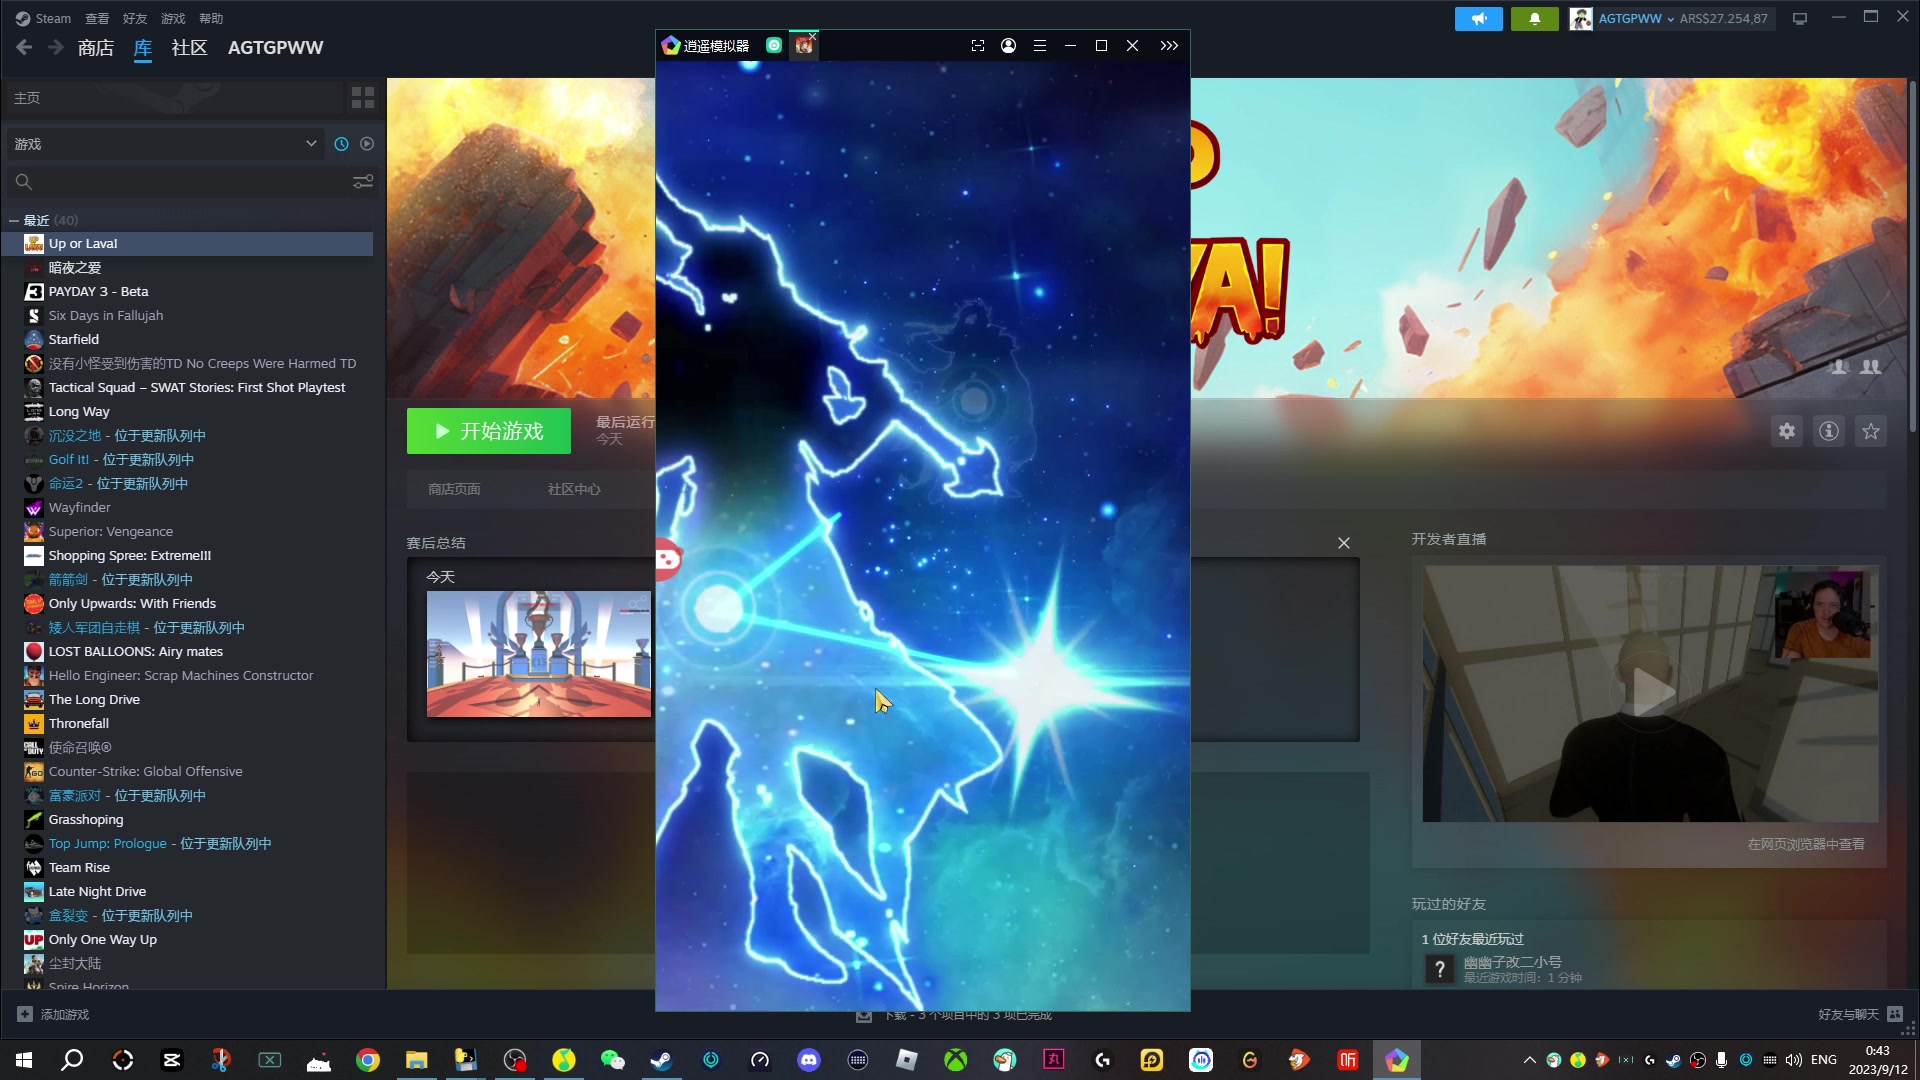
Task: Sort games by recent activity clock icon
Action: [x=341, y=144]
